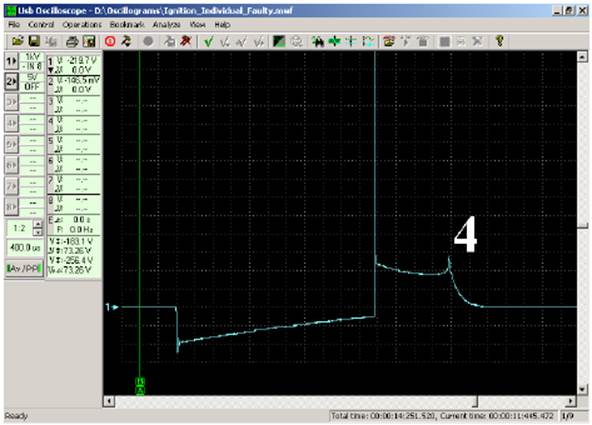This screenshot has height=425, width=592.
Task: Click the third checkmark icon in the toolbar
Action: (241, 41)
